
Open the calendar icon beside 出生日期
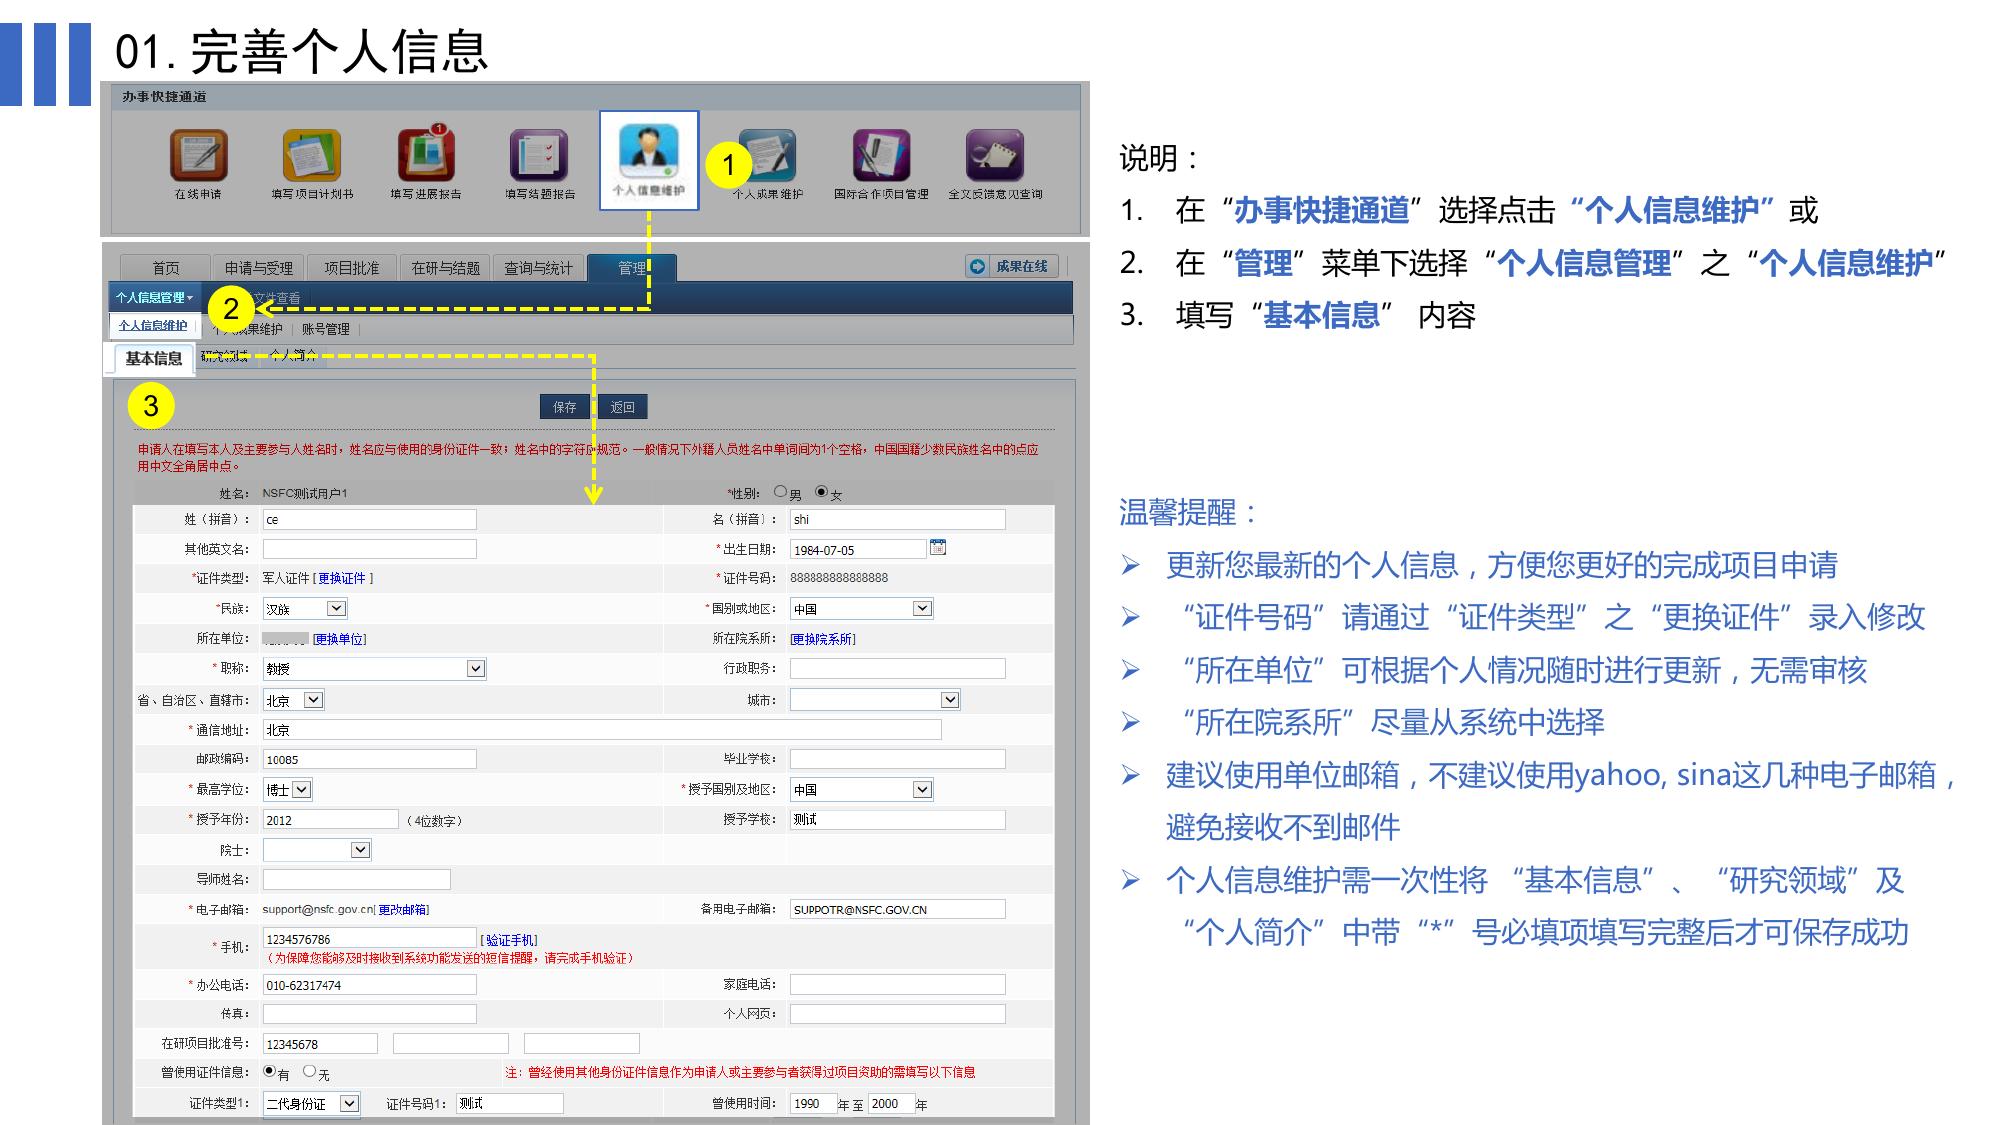(x=938, y=548)
